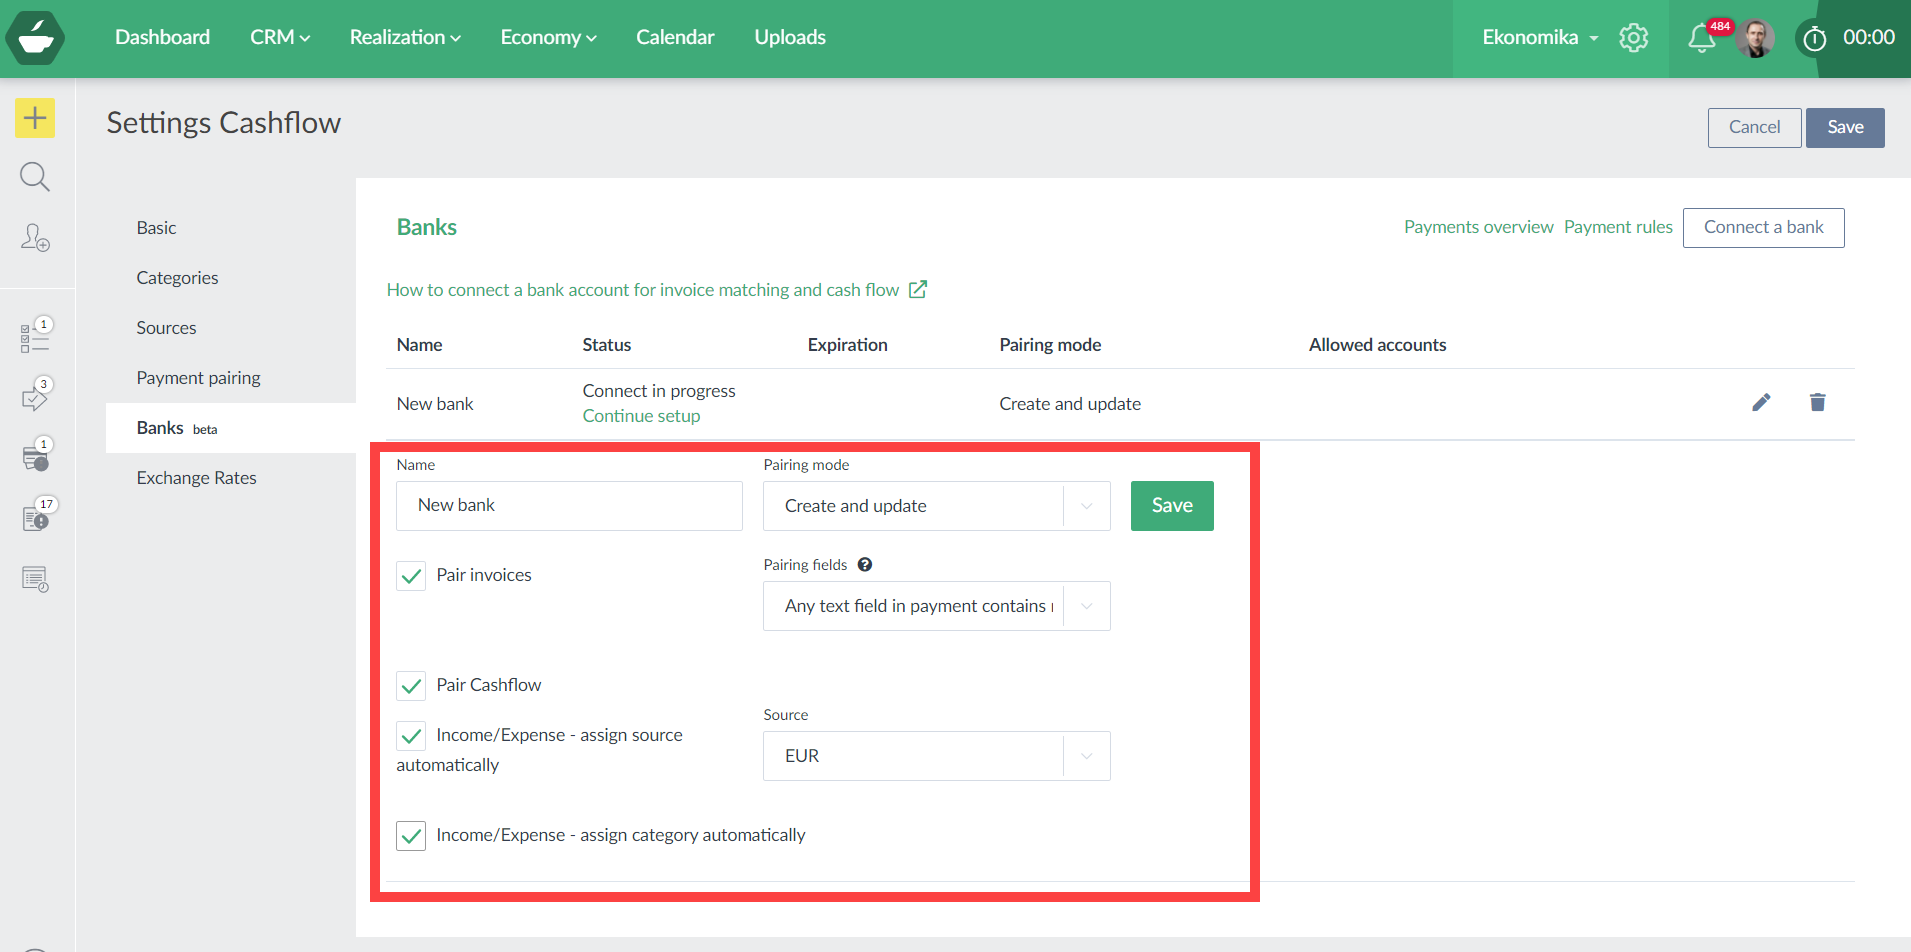Delete New bank using trash icon

click(1817, 402)
